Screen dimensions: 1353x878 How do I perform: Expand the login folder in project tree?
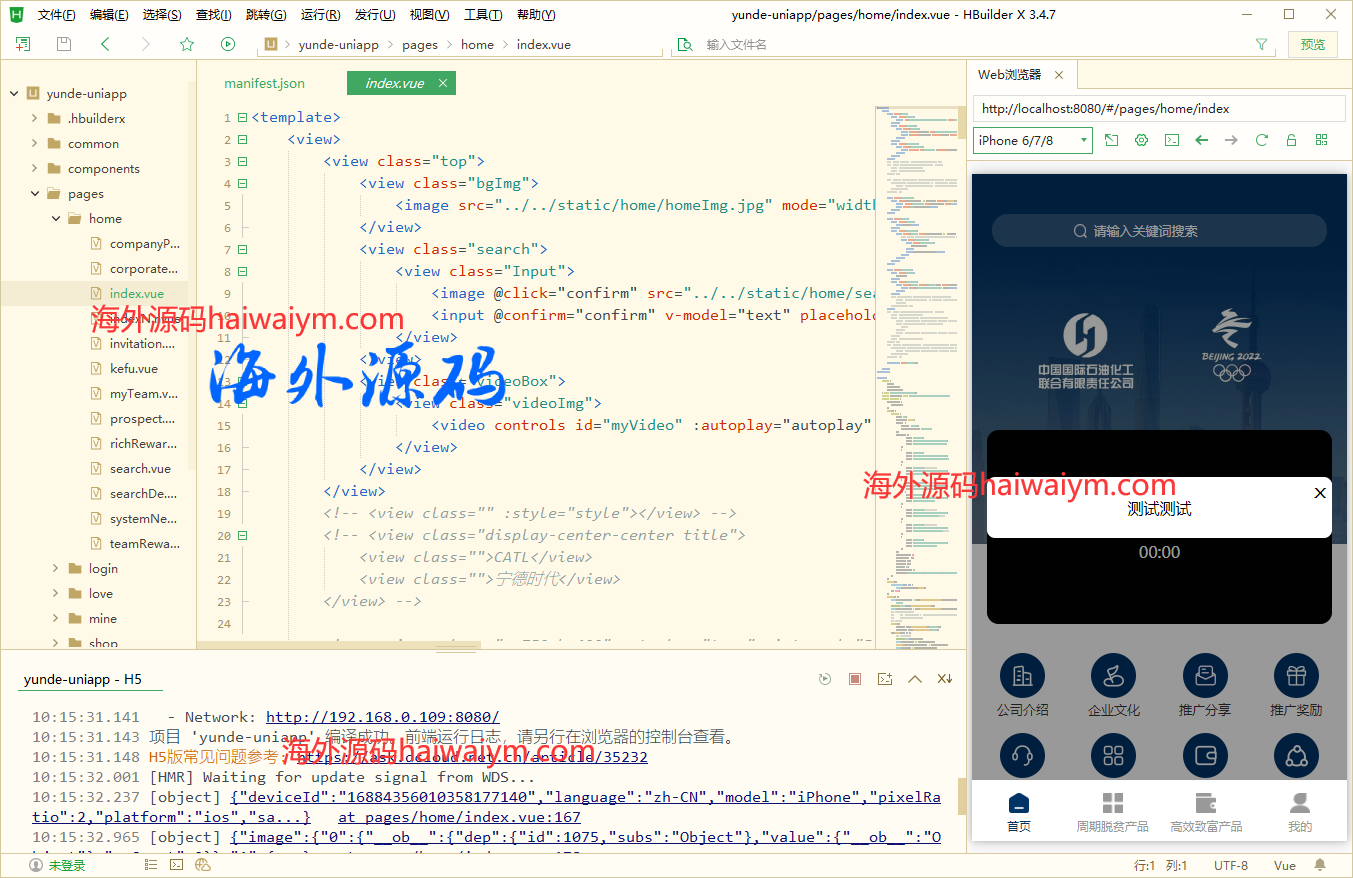point(55,569)
